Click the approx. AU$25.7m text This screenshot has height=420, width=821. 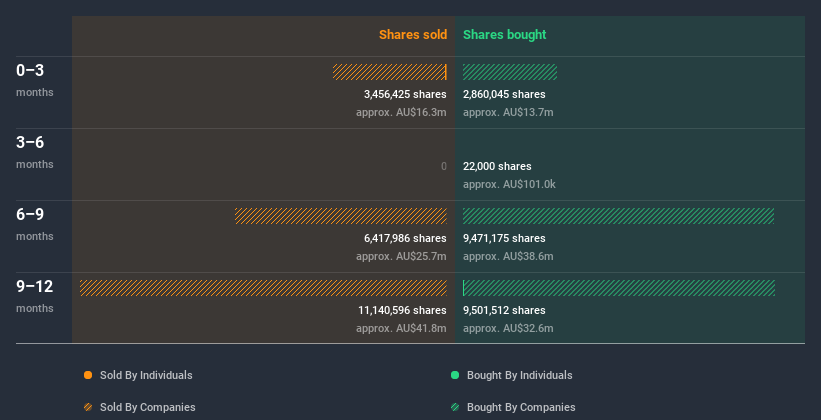tap(402, 257)
